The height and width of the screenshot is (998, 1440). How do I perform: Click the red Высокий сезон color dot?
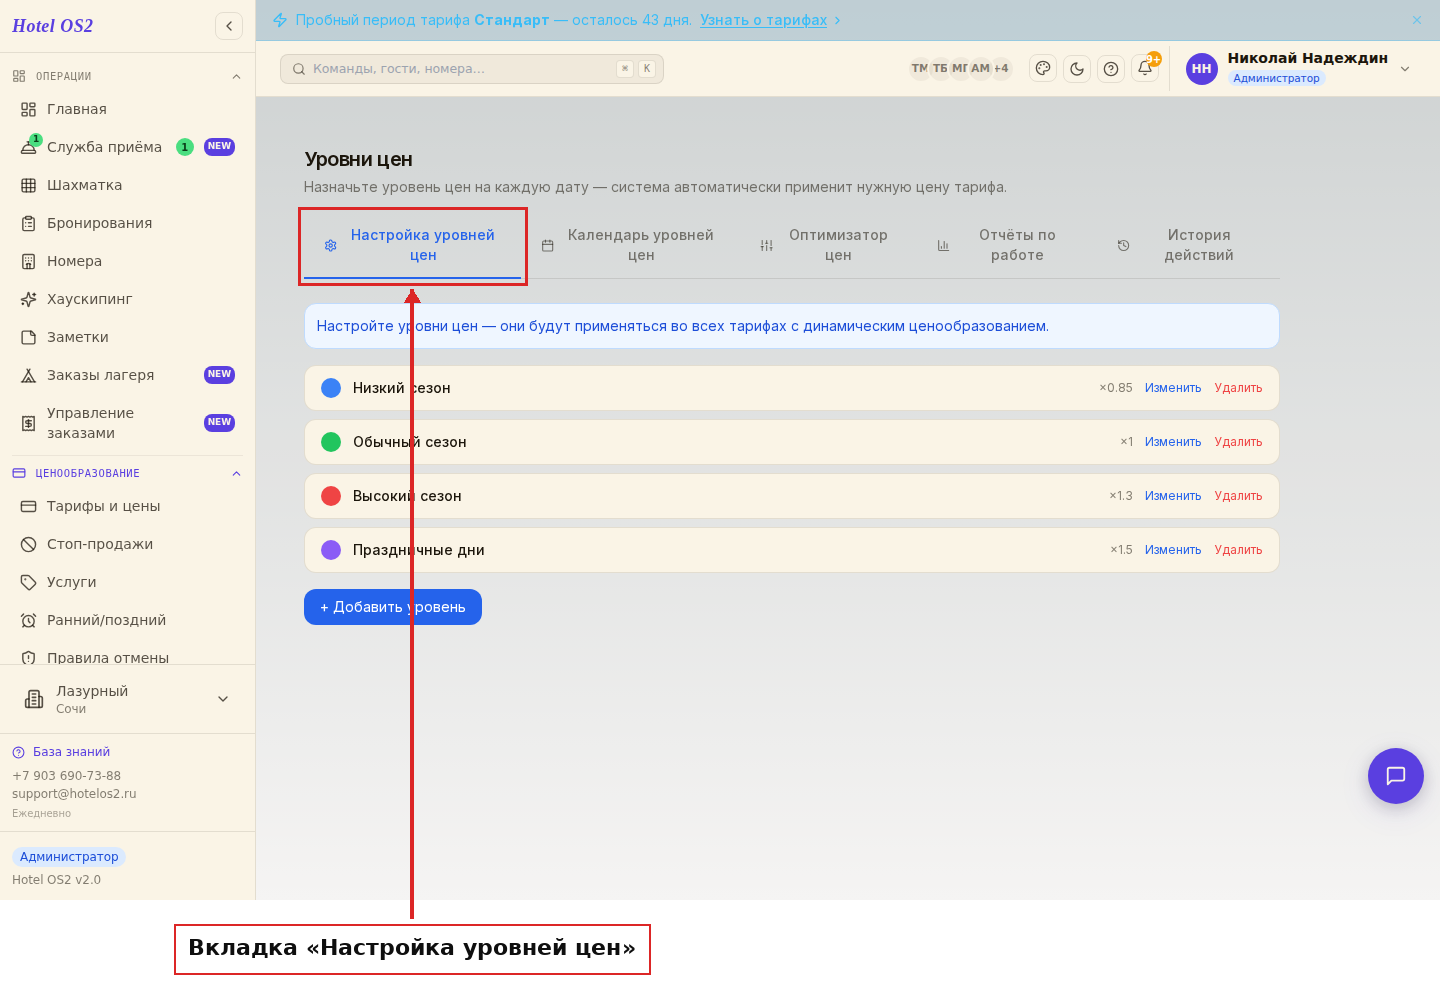331,496
